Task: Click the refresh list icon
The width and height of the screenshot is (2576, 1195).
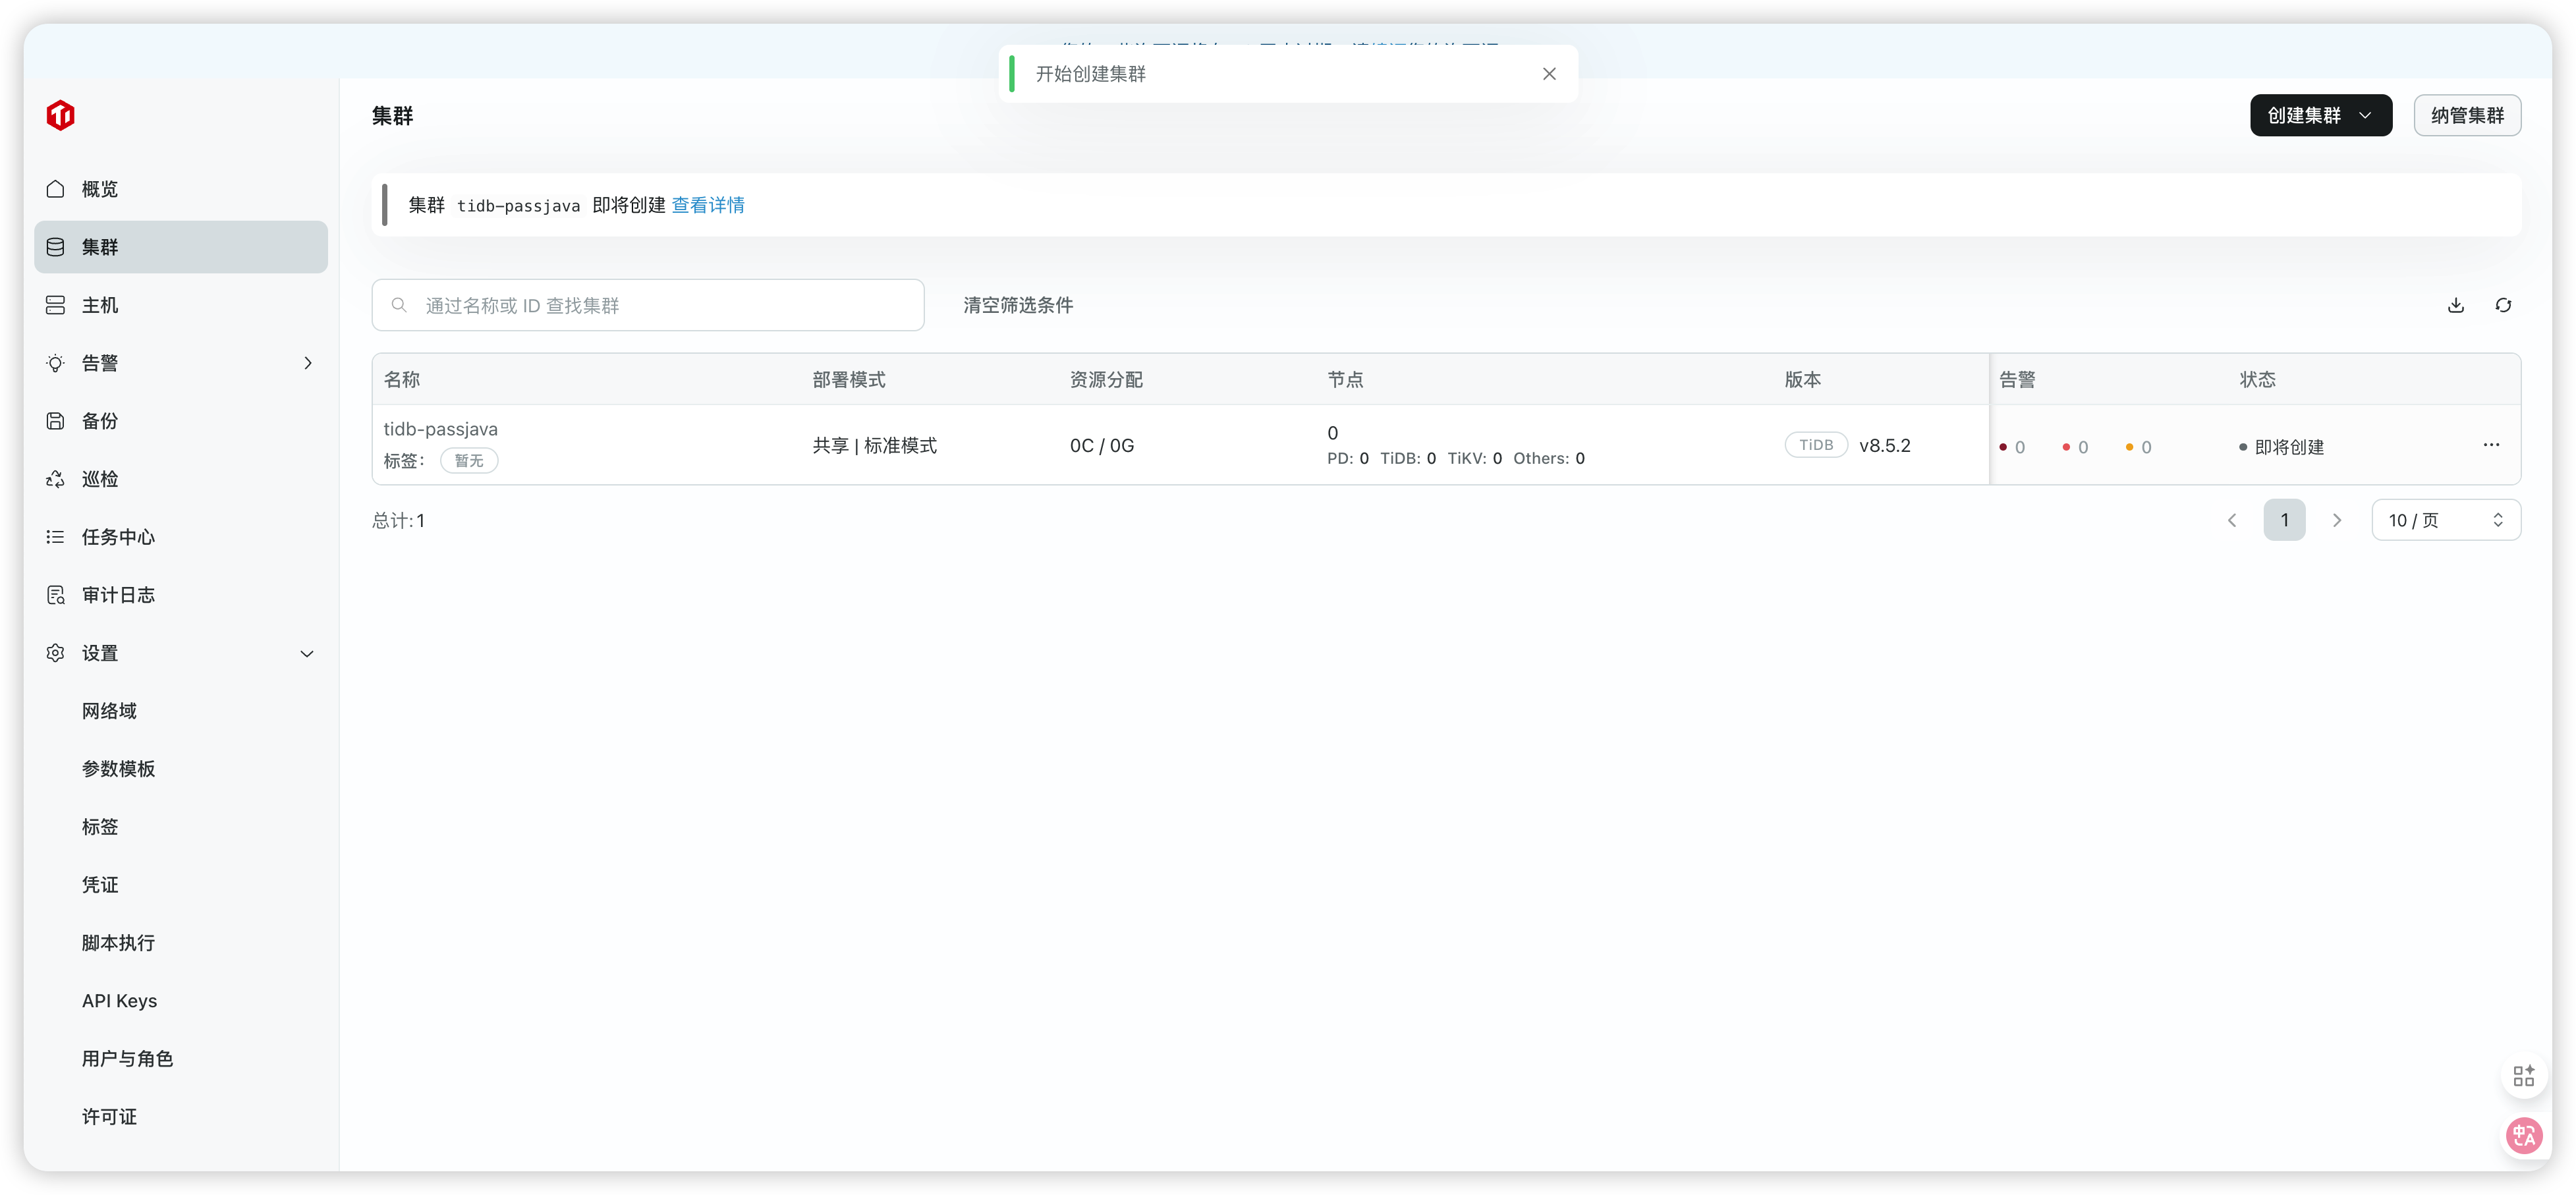Action: click(x=2503, y=305)
